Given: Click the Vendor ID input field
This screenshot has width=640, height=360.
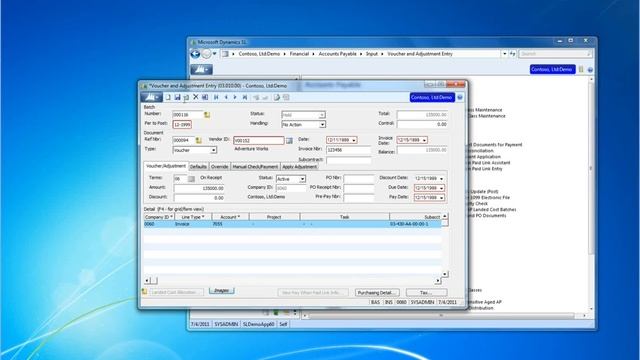Looking at the screenshot, I should (x=259, y=140).
